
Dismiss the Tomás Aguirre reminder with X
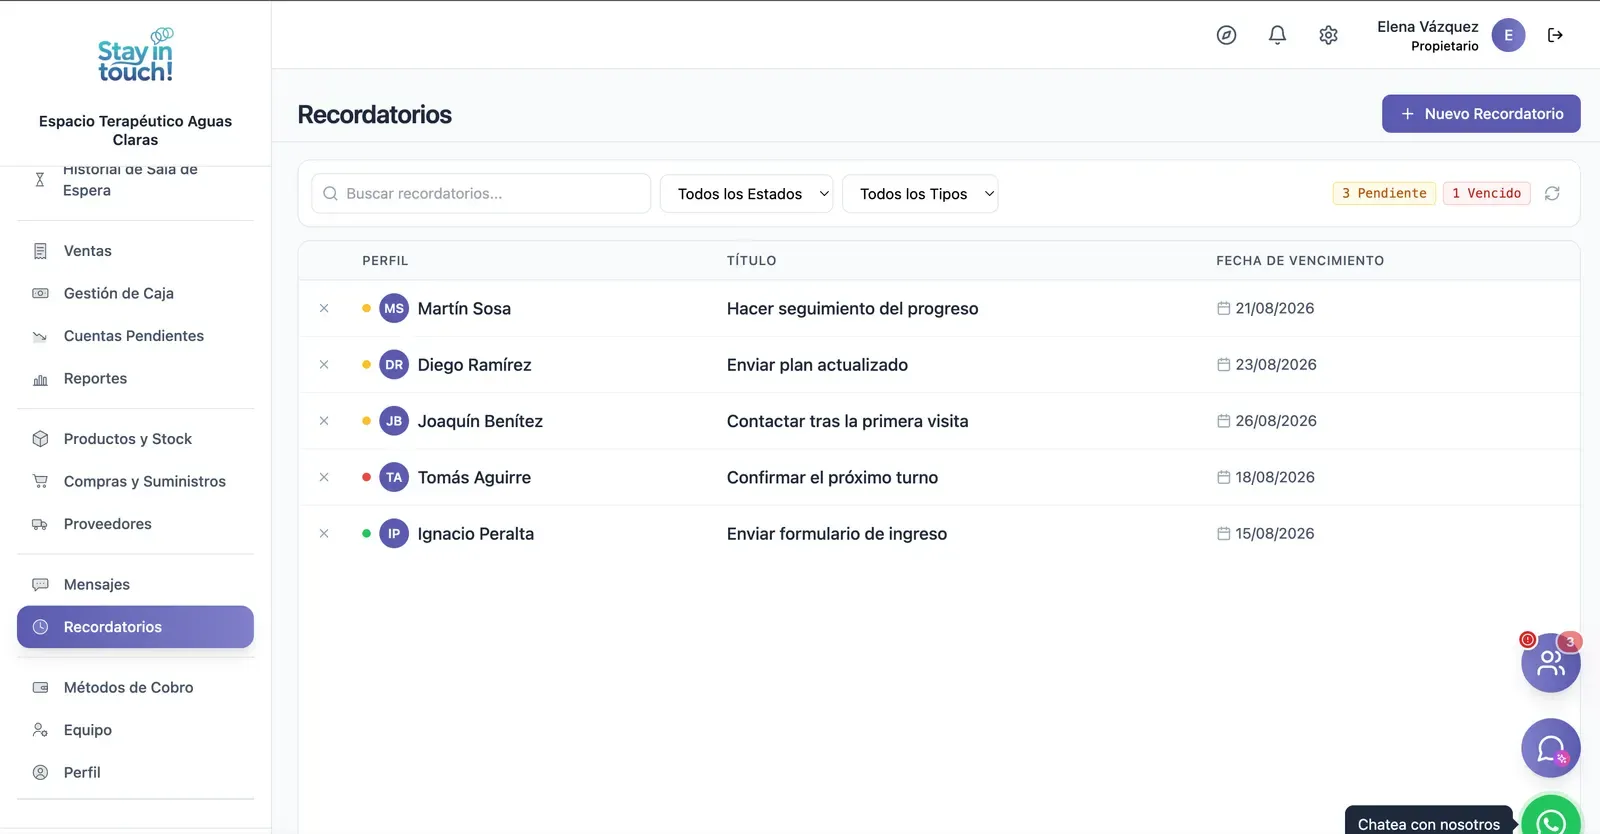click(x=324, y=477)
